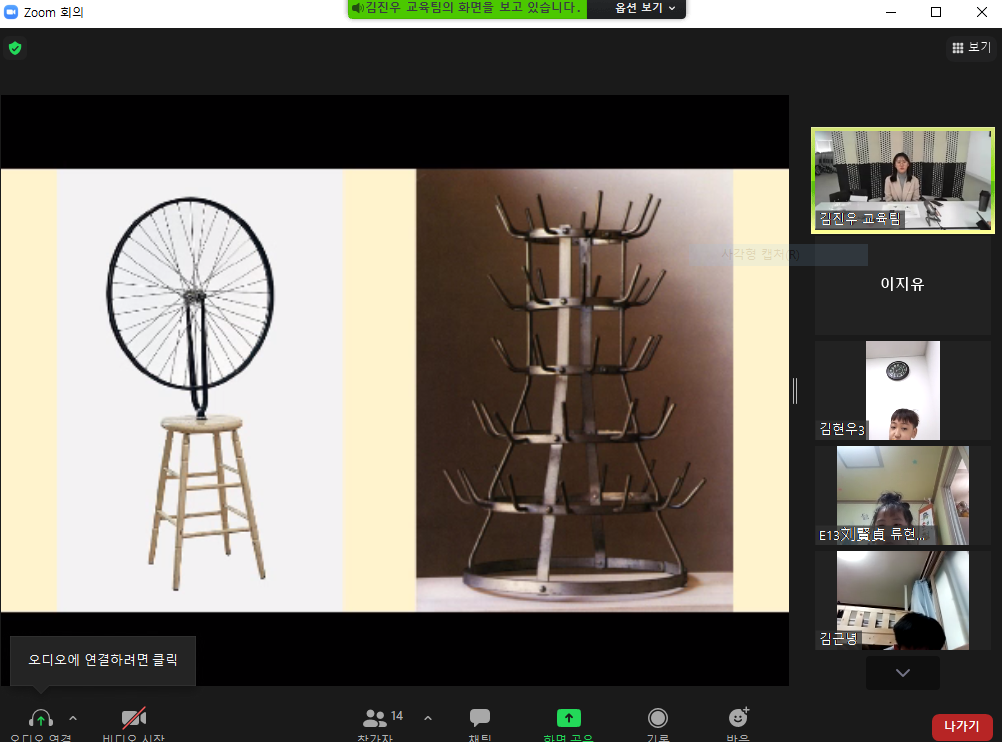Select 이지유 participant tile
This screenshot has width=1002, height=742.
click(x=902, y=284)
